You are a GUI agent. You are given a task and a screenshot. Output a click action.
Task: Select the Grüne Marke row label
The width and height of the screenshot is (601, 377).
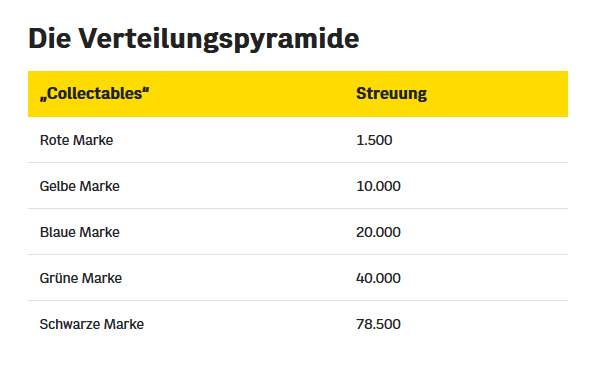(x=81, y=278)
